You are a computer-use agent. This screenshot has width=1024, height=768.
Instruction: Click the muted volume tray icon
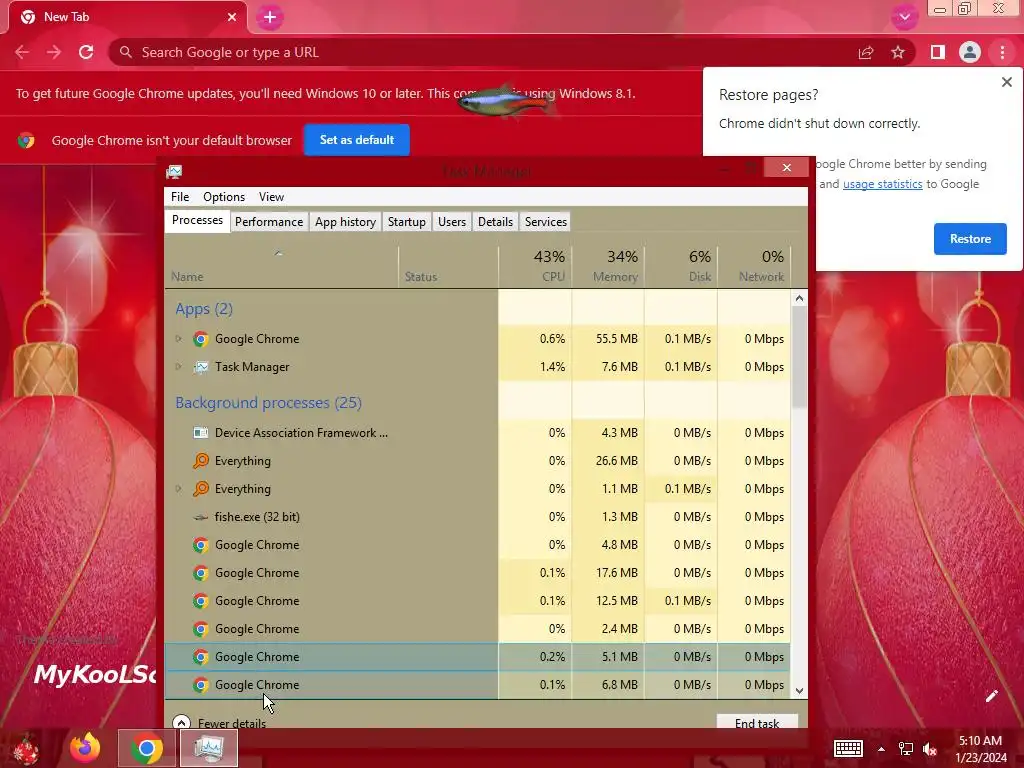tap(929, 749)
